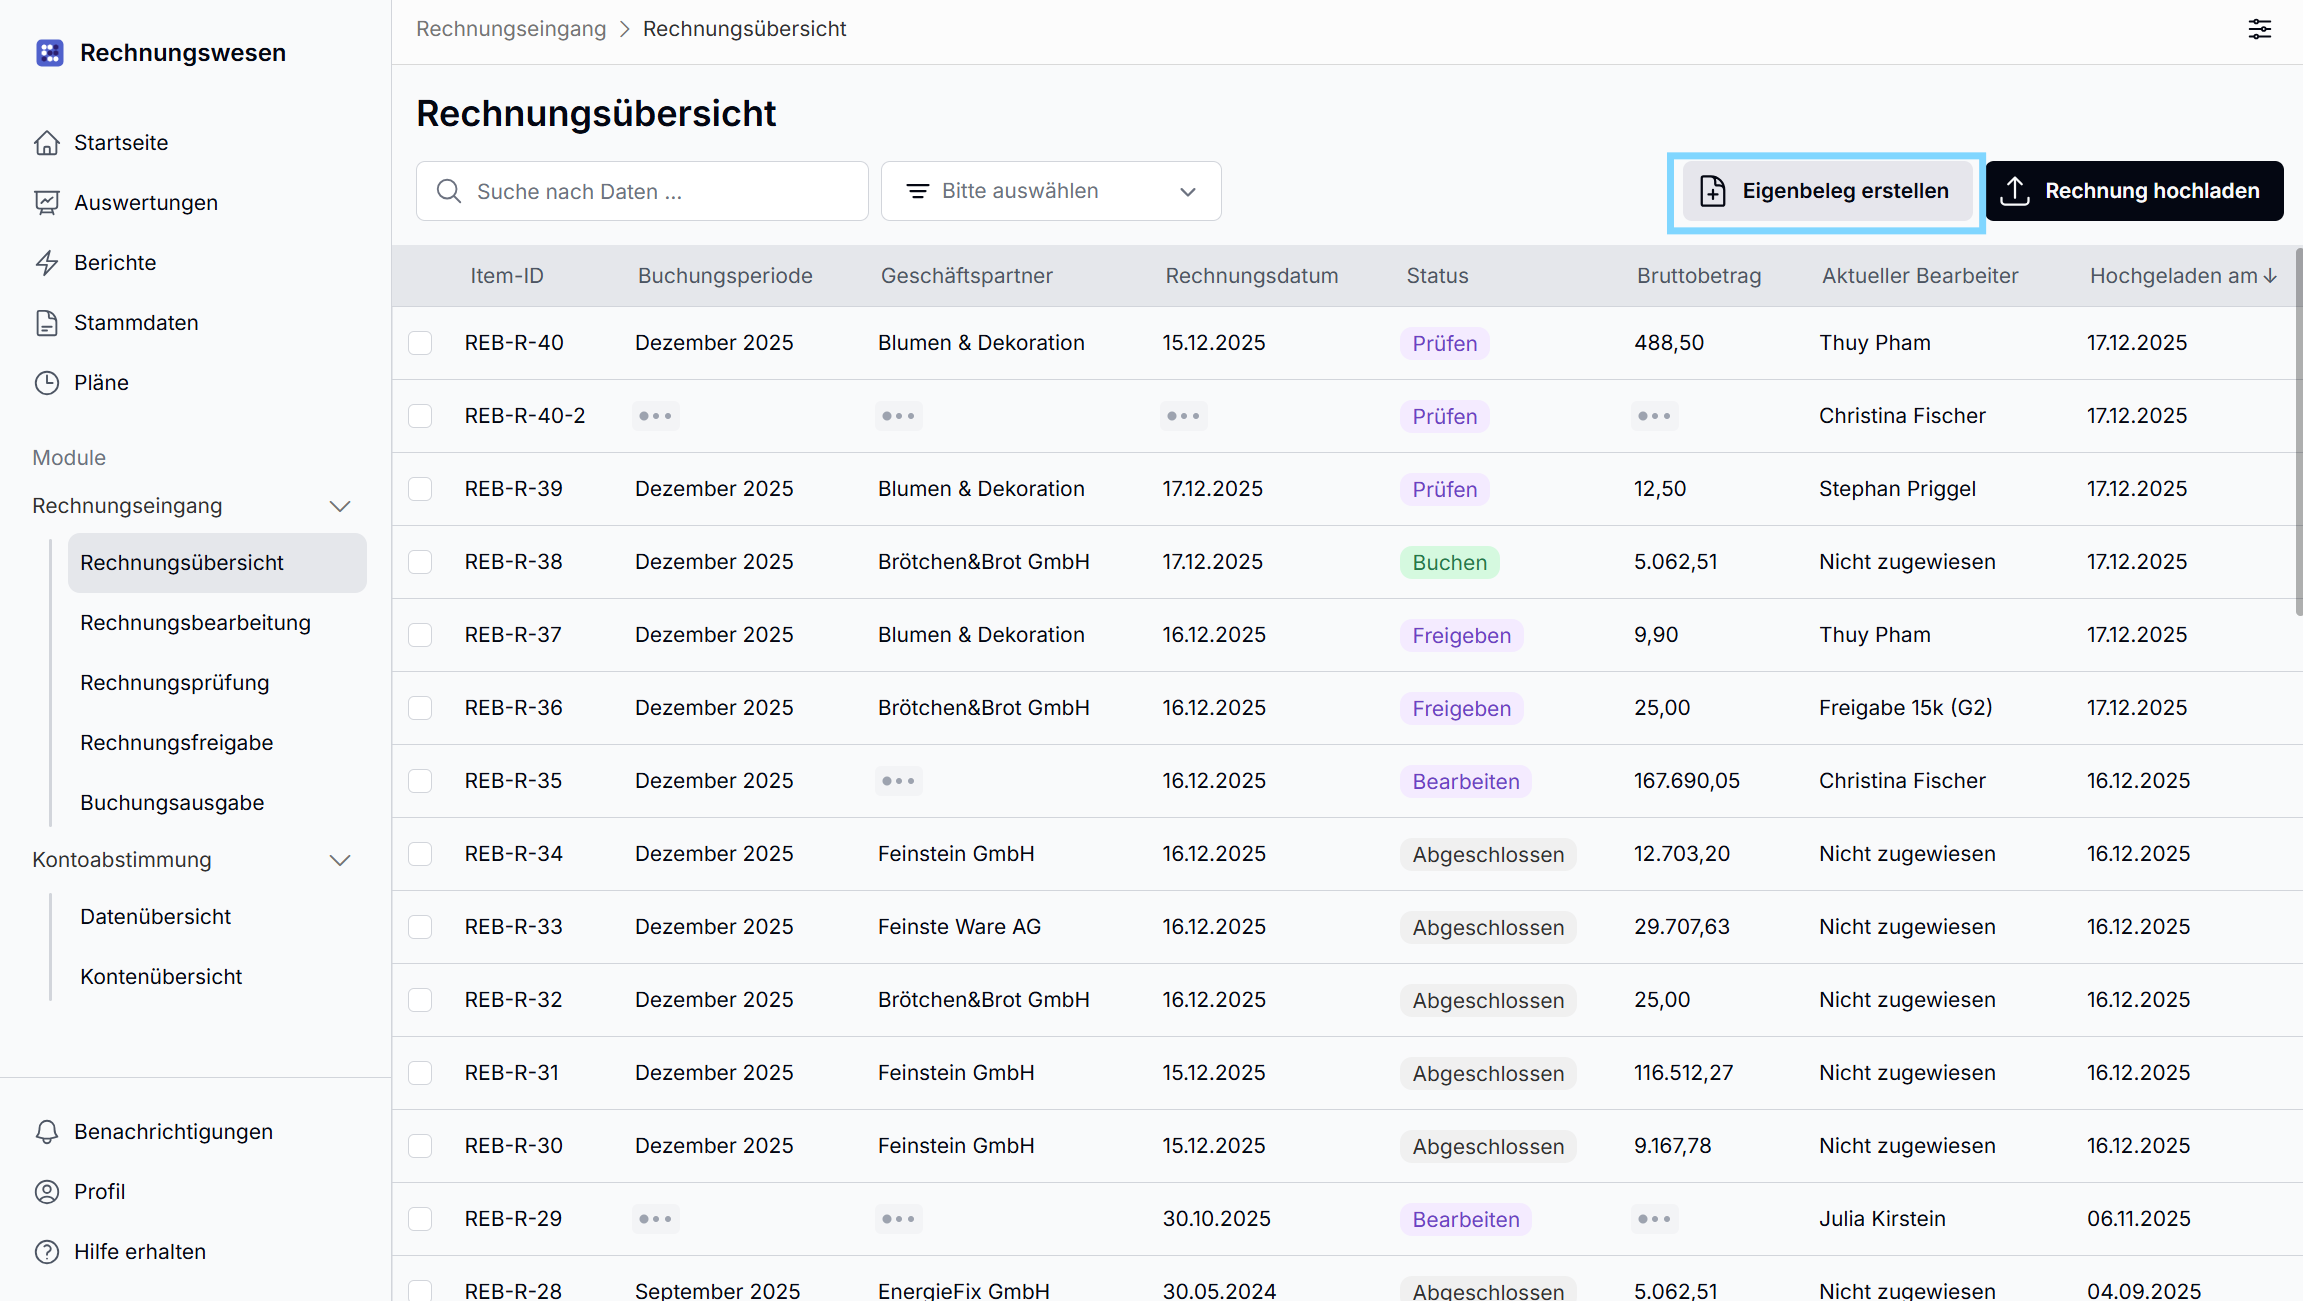The width and height of the screenshot is (2303, 1301).
Task: Open Benachrichtigungen bell icon
Action: pos(46,1132)
